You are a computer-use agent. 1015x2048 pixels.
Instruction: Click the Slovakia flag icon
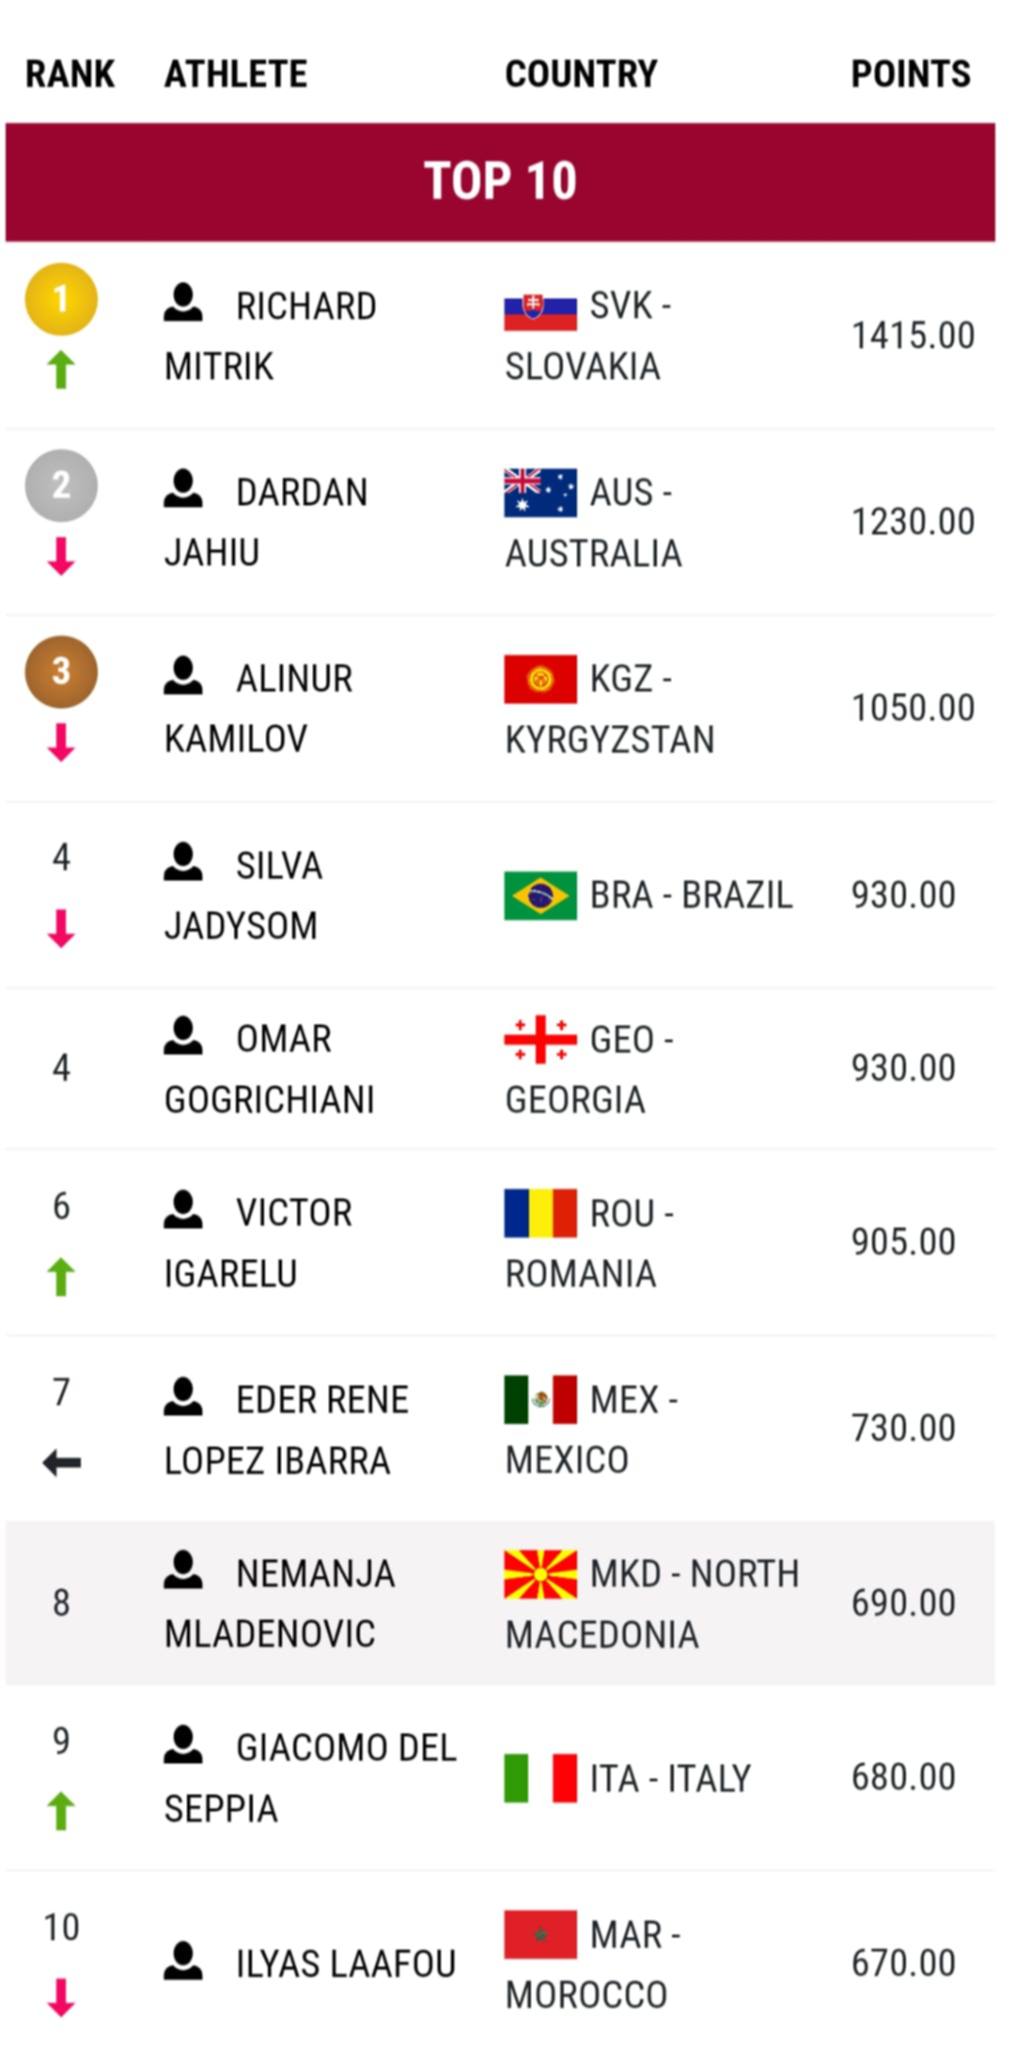tap(540, 310)
